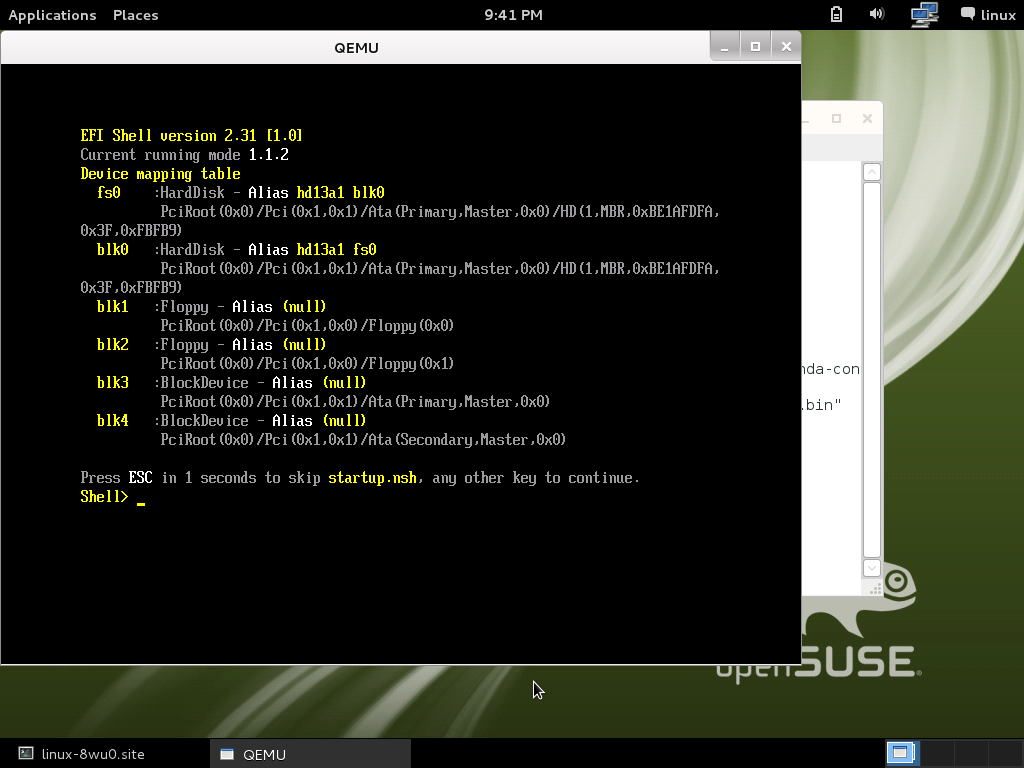This screenshot has height=768, width=1024.
Task: Maximize the QEMU window
Action: 755,46
